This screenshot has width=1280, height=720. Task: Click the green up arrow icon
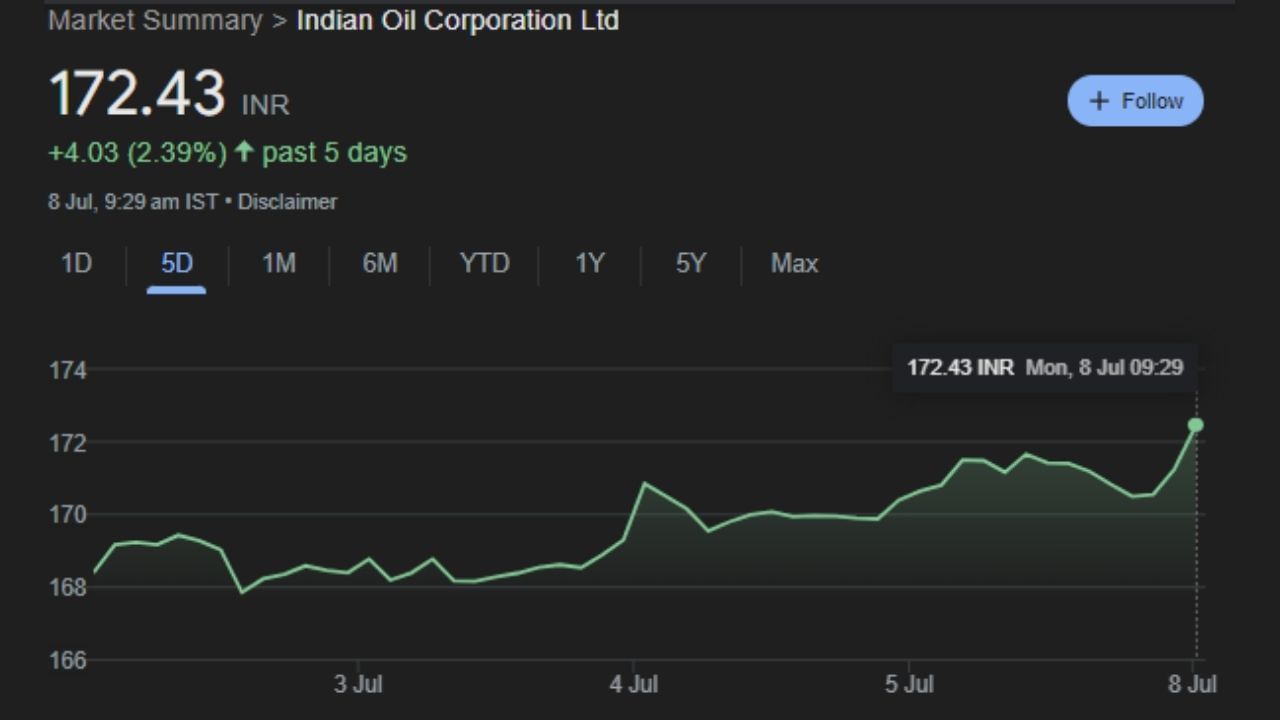point(244,152)
